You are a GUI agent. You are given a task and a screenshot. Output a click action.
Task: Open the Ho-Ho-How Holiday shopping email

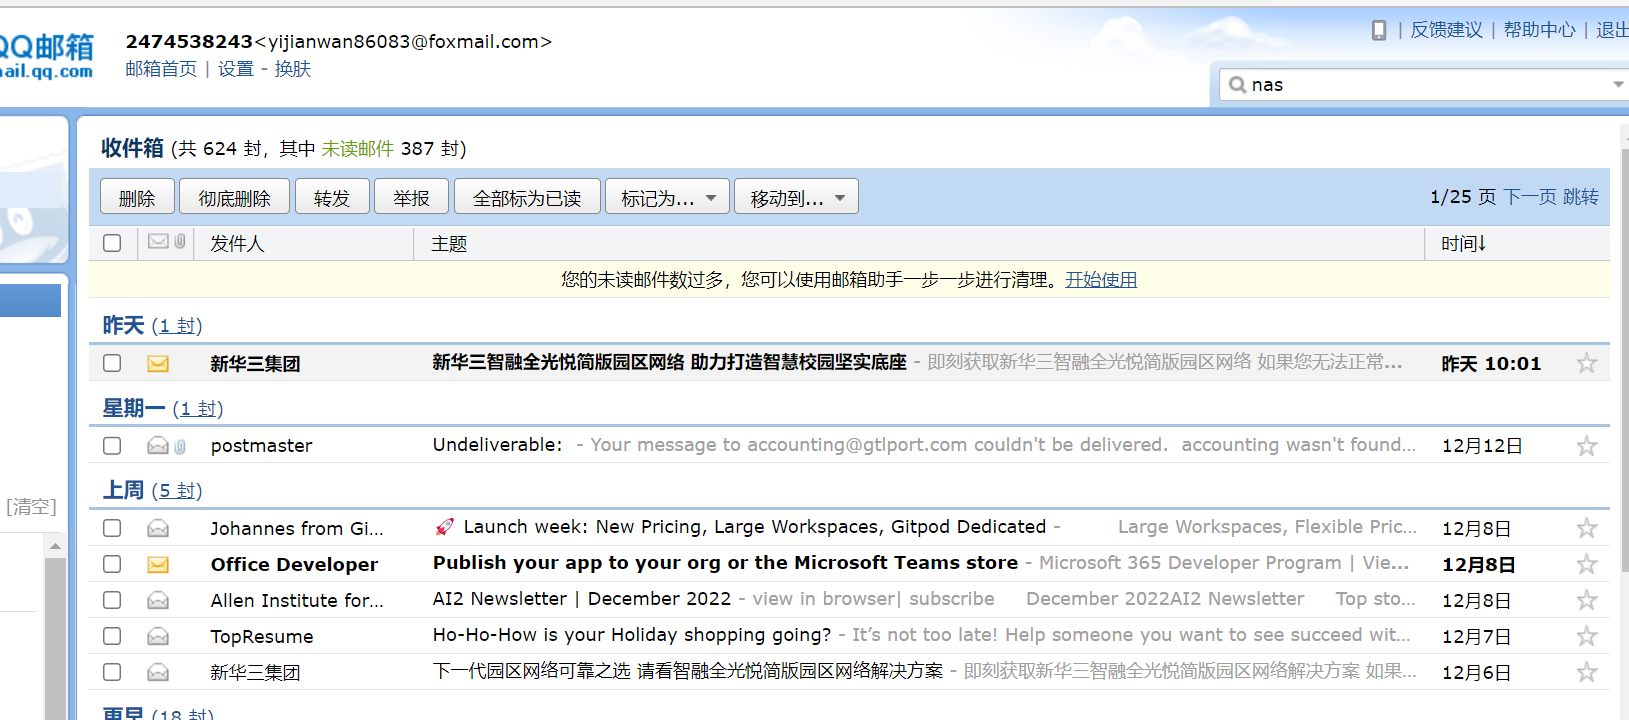tap(631, 635)
